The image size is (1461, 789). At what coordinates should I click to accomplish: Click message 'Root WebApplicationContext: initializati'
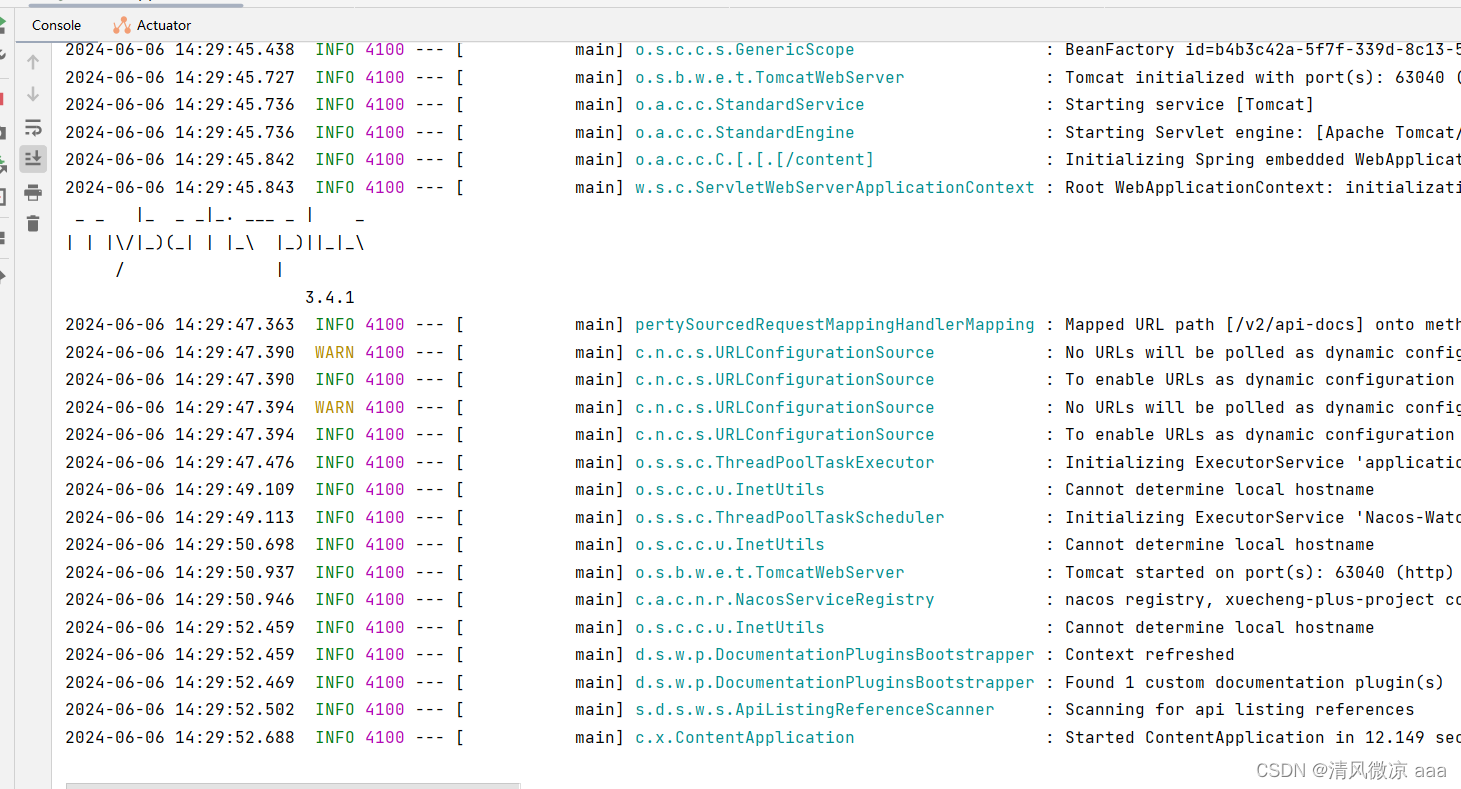point(1263,187)
